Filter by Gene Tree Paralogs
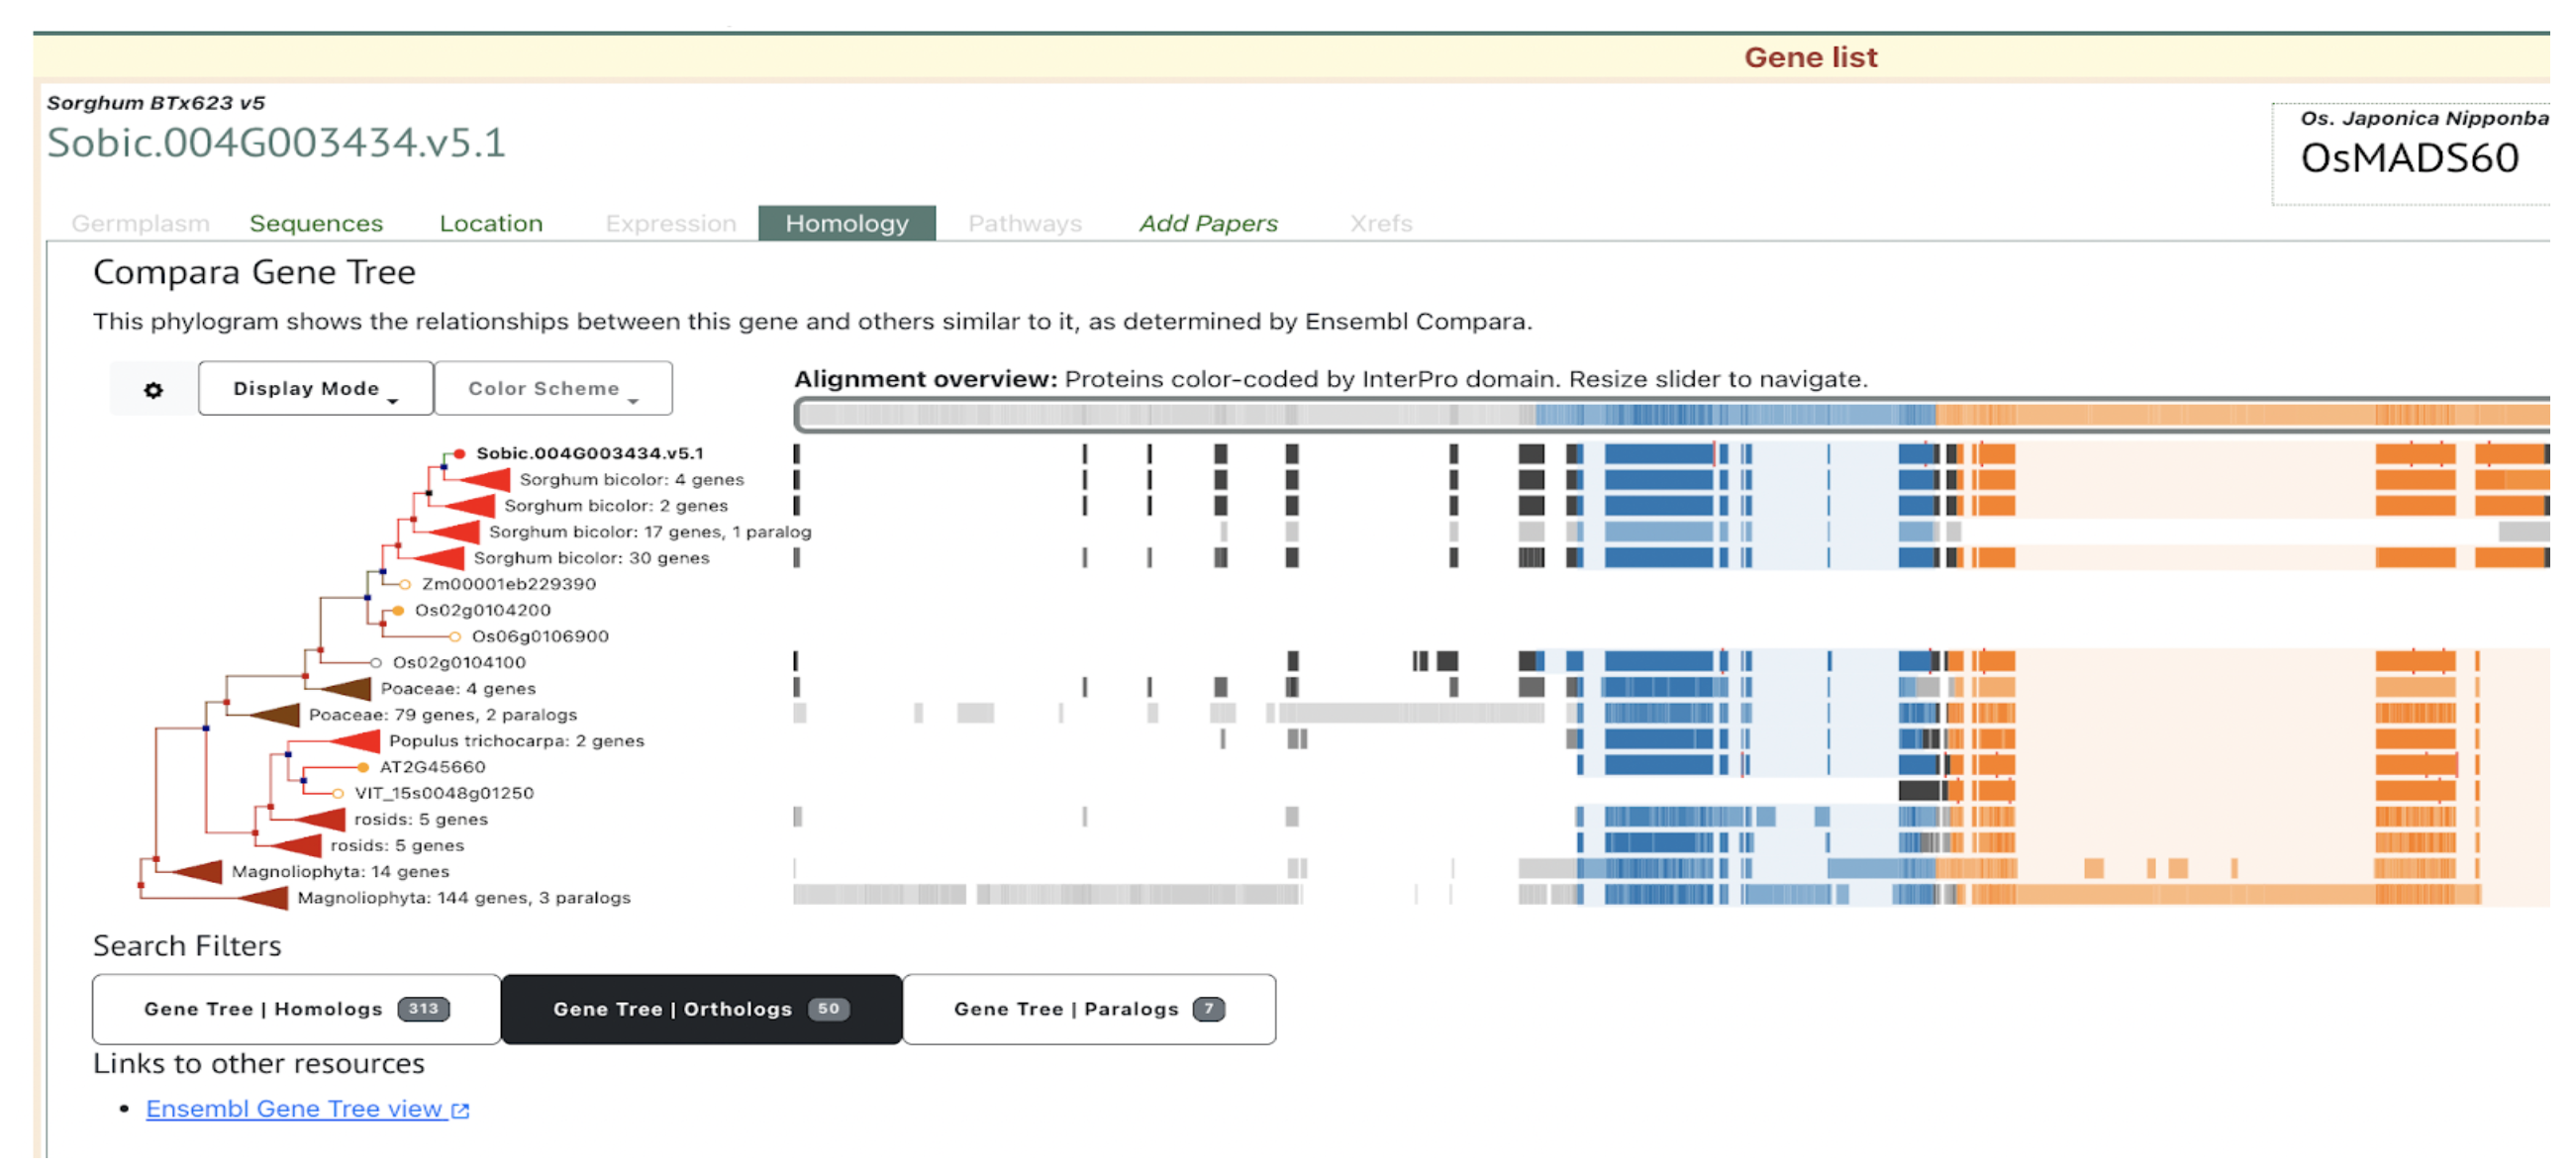The height and width of the screenshot is (1168, 2576). pos(1088,1009)
